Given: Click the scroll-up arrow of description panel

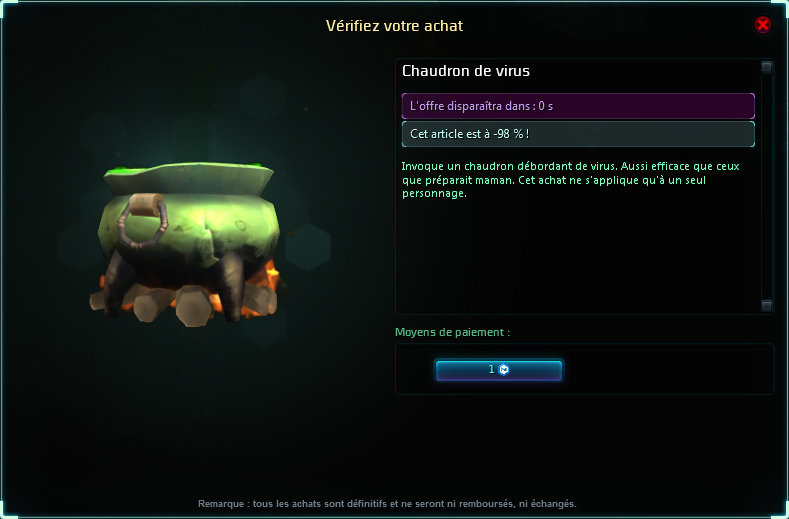Looking at the screenshot, I should 766,67.
